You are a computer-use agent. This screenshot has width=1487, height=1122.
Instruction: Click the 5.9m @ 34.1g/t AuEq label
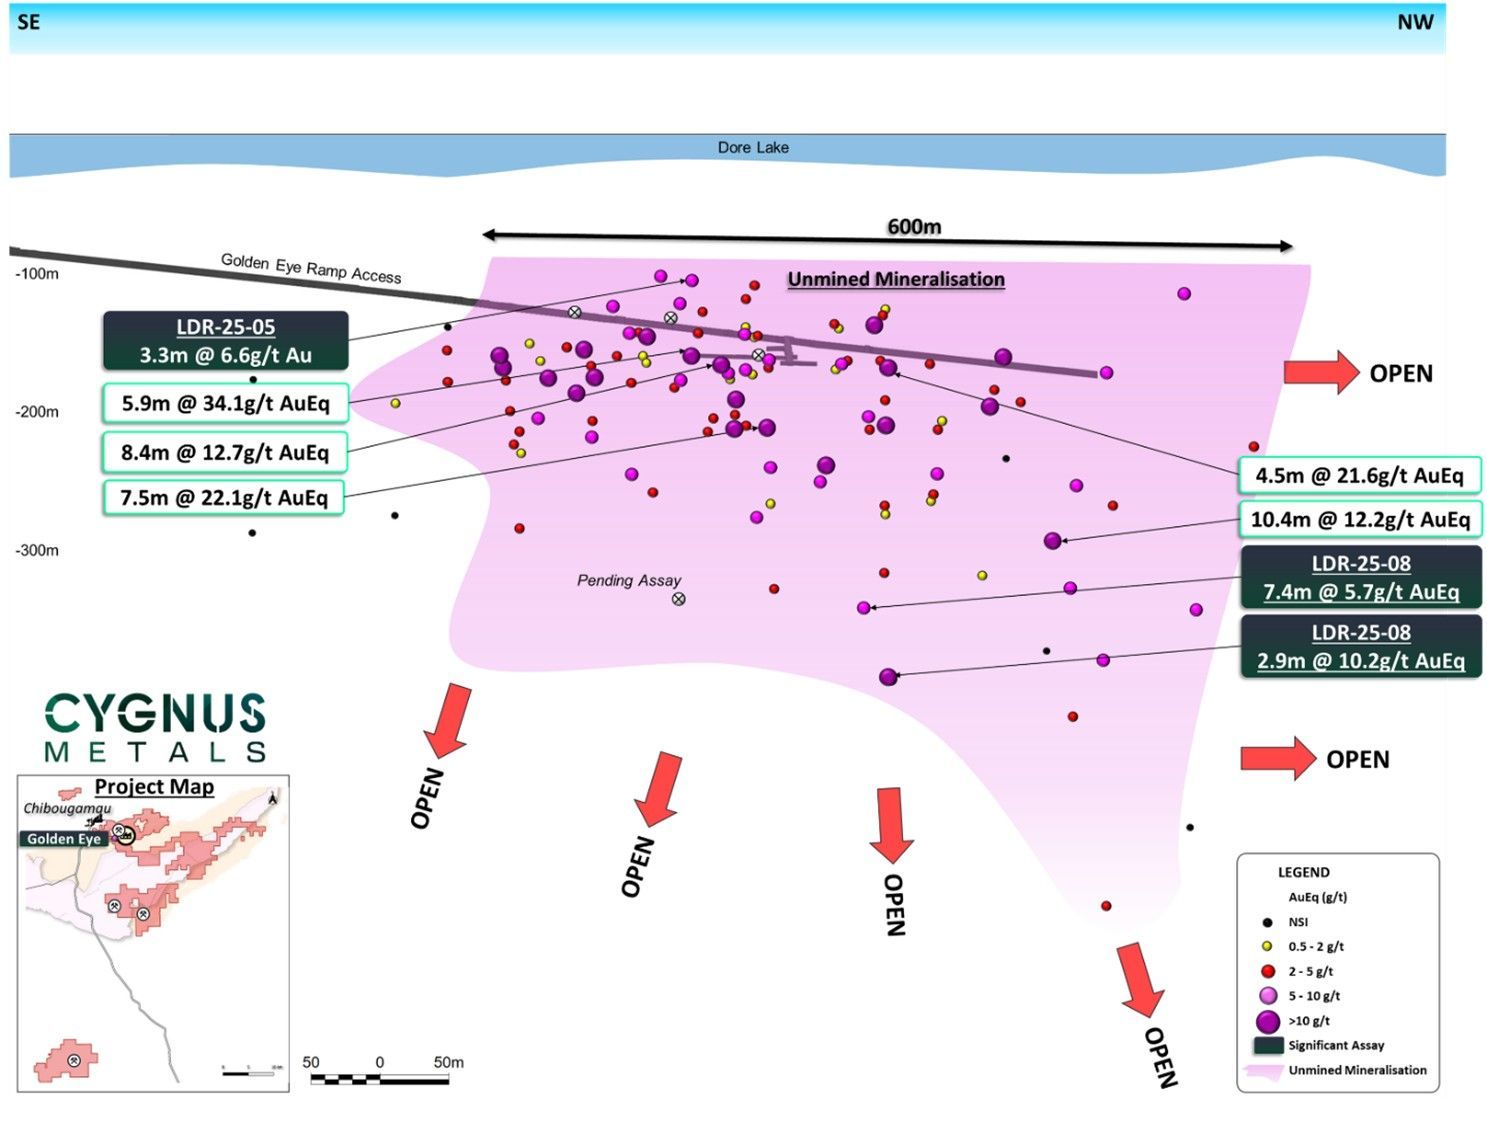226,403
